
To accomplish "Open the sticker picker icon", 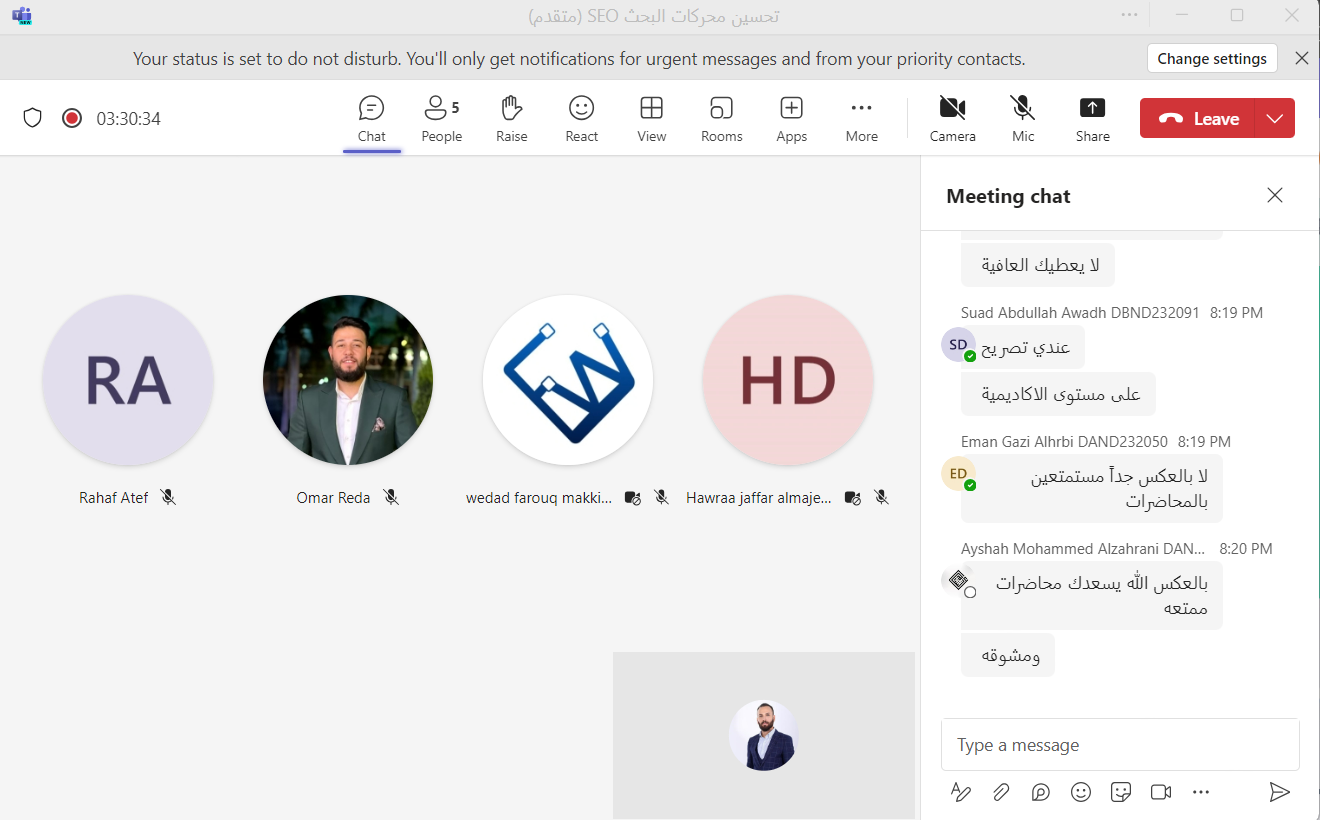I will pos(1121,792).
